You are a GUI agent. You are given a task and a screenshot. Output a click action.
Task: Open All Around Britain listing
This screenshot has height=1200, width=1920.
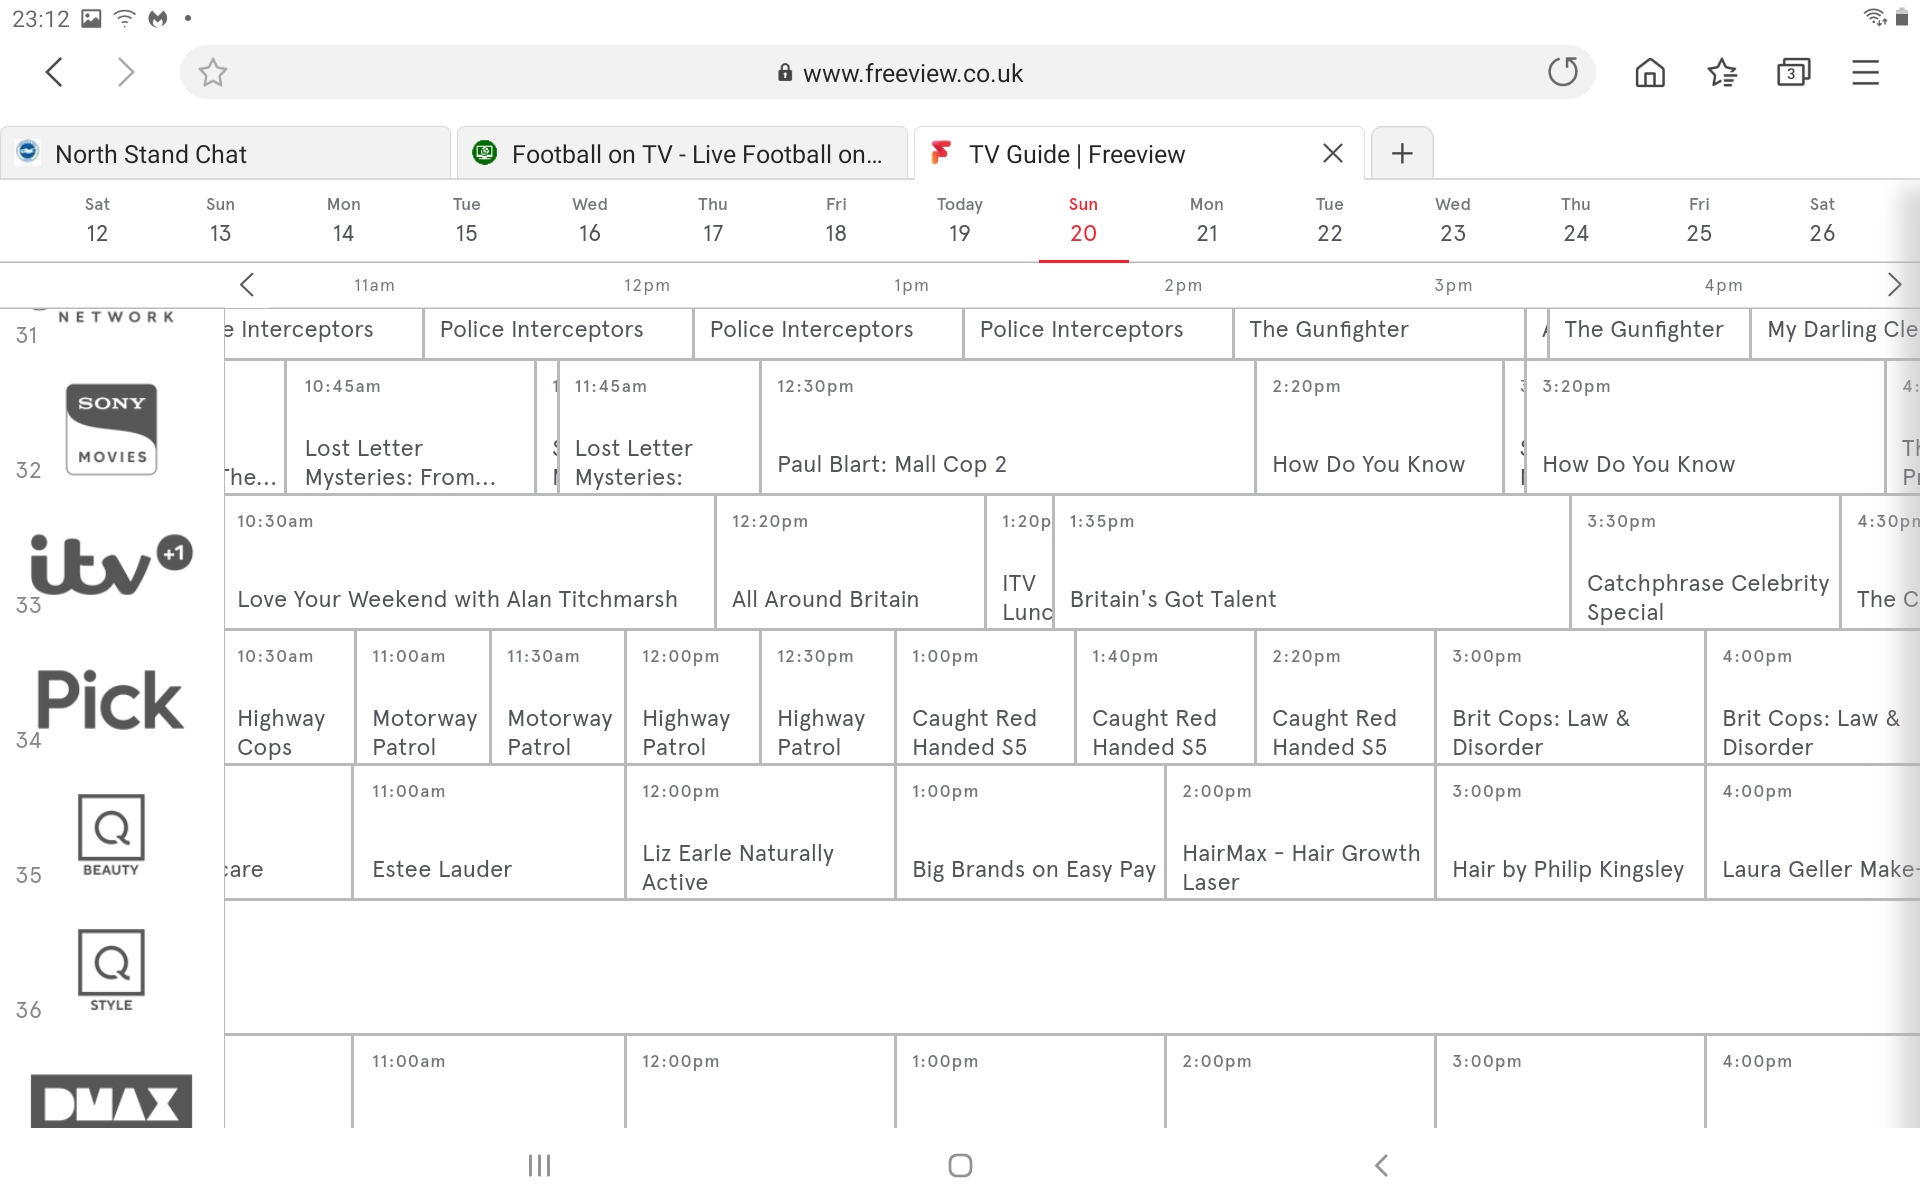tap(850, 562)
